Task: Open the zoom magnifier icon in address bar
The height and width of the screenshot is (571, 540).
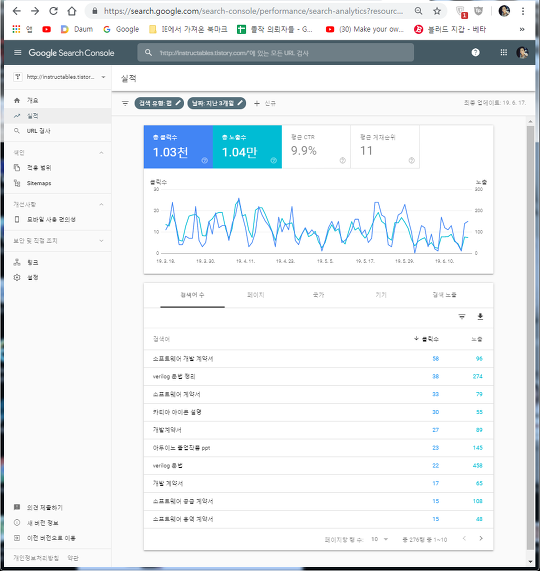Action: click(x=419, y=11)
